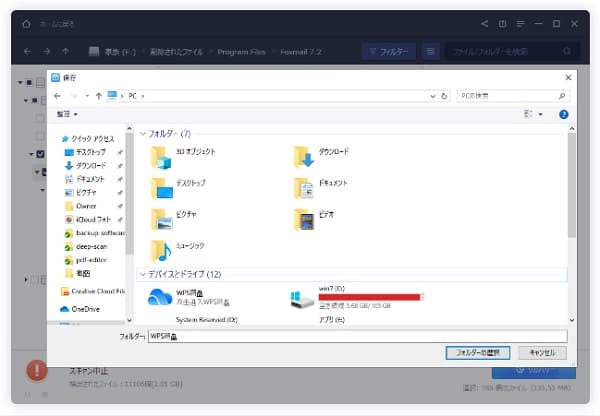Collapse the フォルダー (7) group
This screenshot has width=600, height=416.
coord(143,134)
